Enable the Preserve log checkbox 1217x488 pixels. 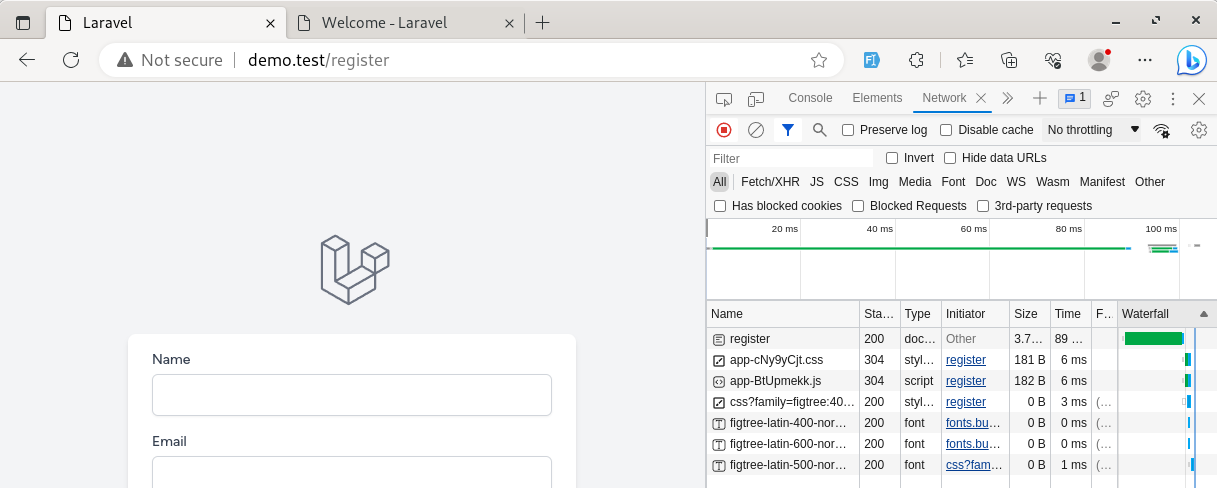848,130
